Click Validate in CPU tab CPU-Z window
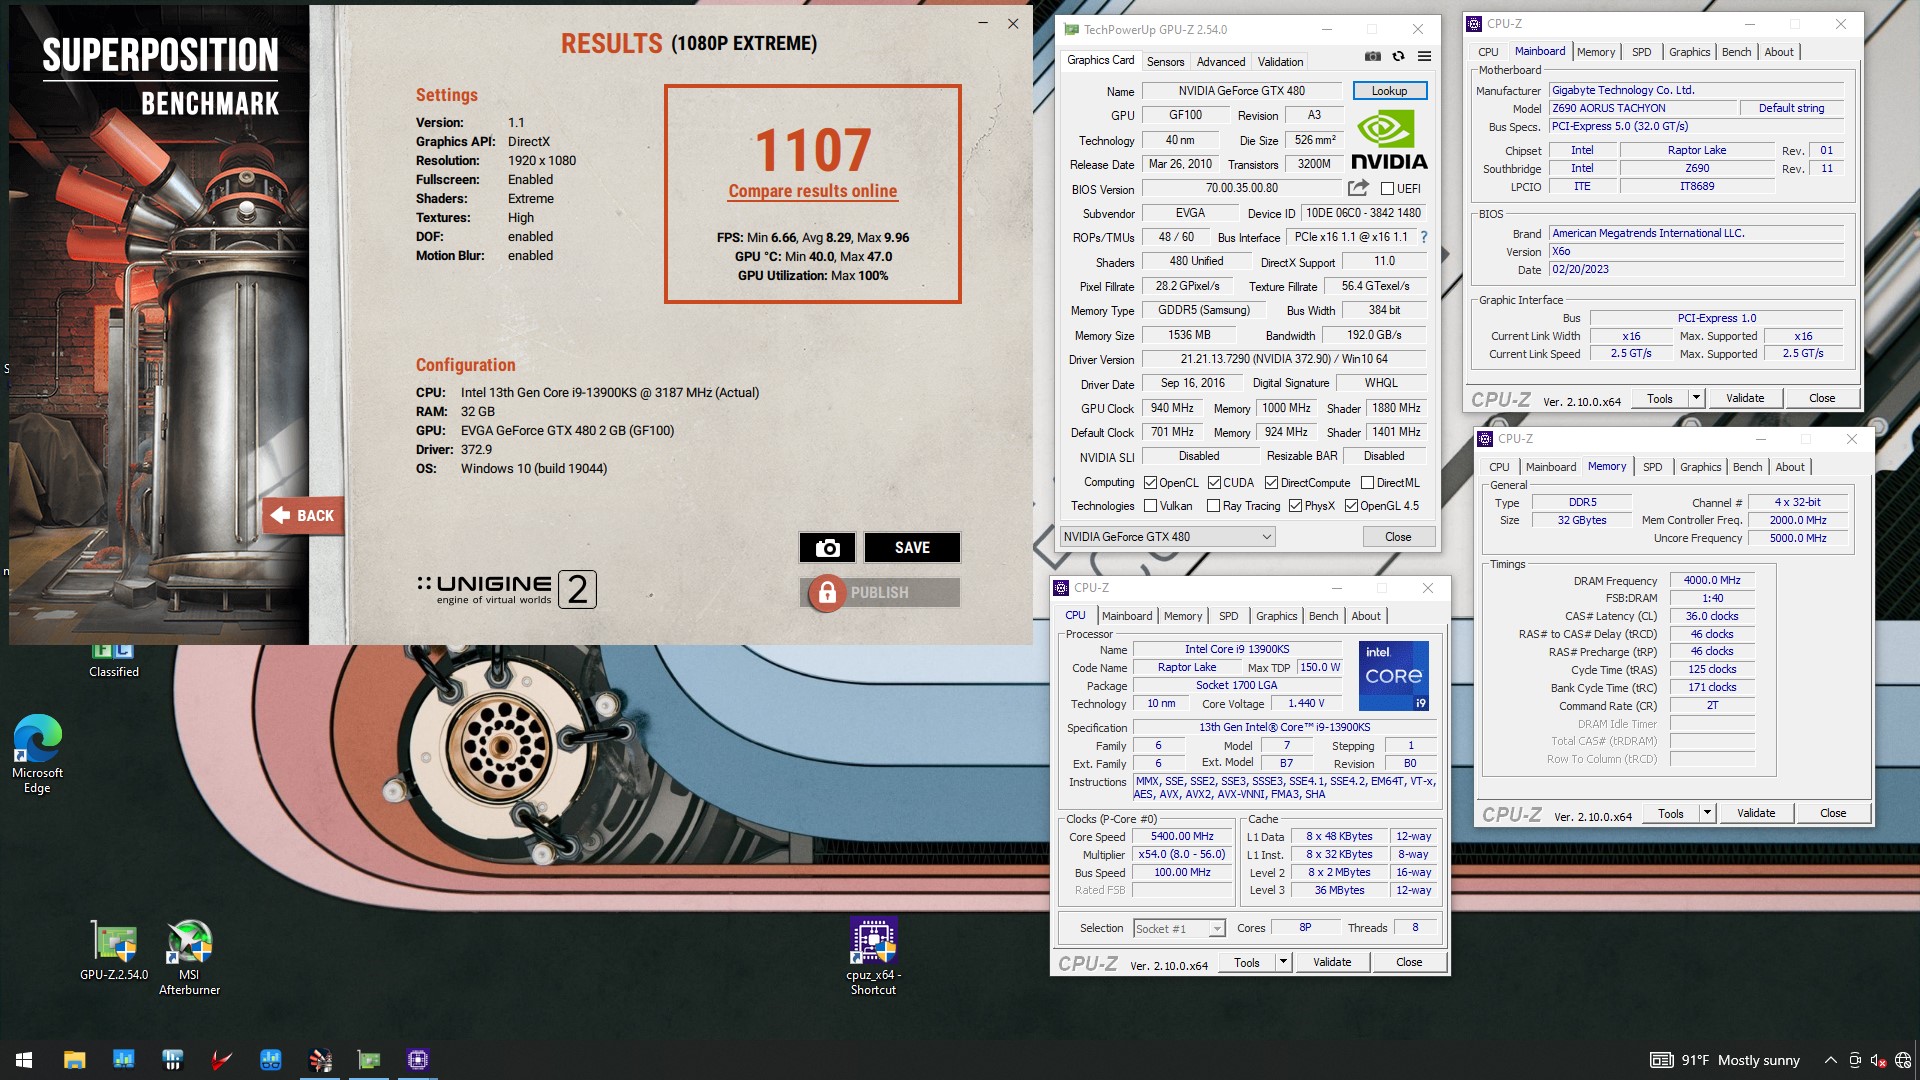Viewport: 1920px width, 1080px height. pyautogui.click(x=1331, y=962)
